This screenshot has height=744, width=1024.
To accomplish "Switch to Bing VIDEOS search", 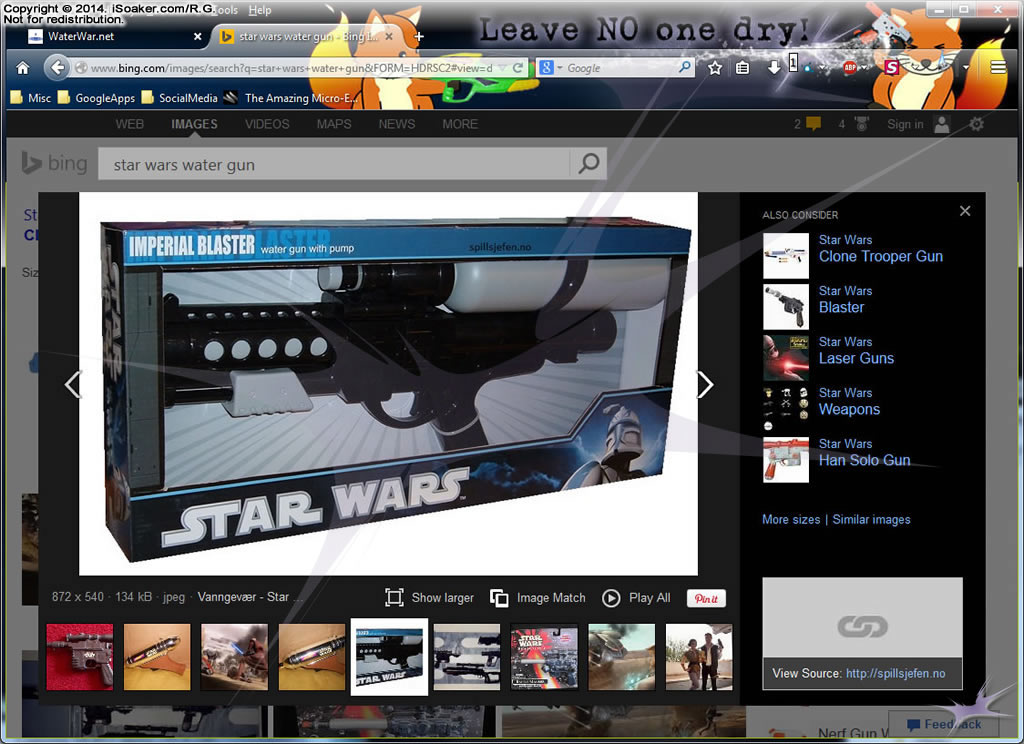I will (267, 124).
